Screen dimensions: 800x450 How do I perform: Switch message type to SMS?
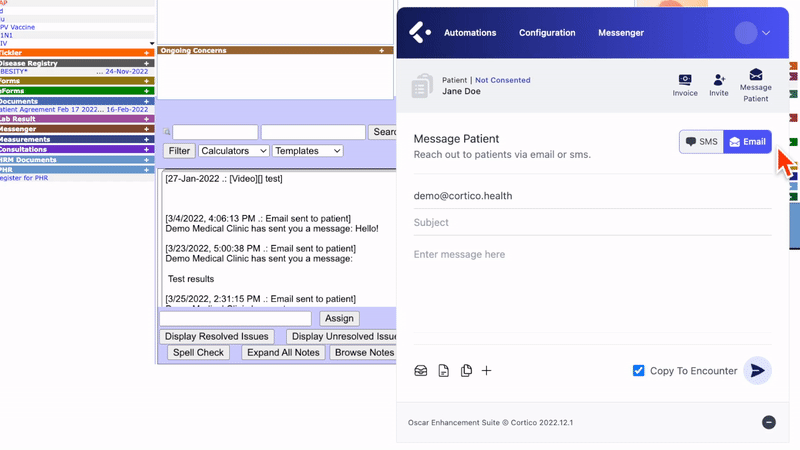click(702, 142)
